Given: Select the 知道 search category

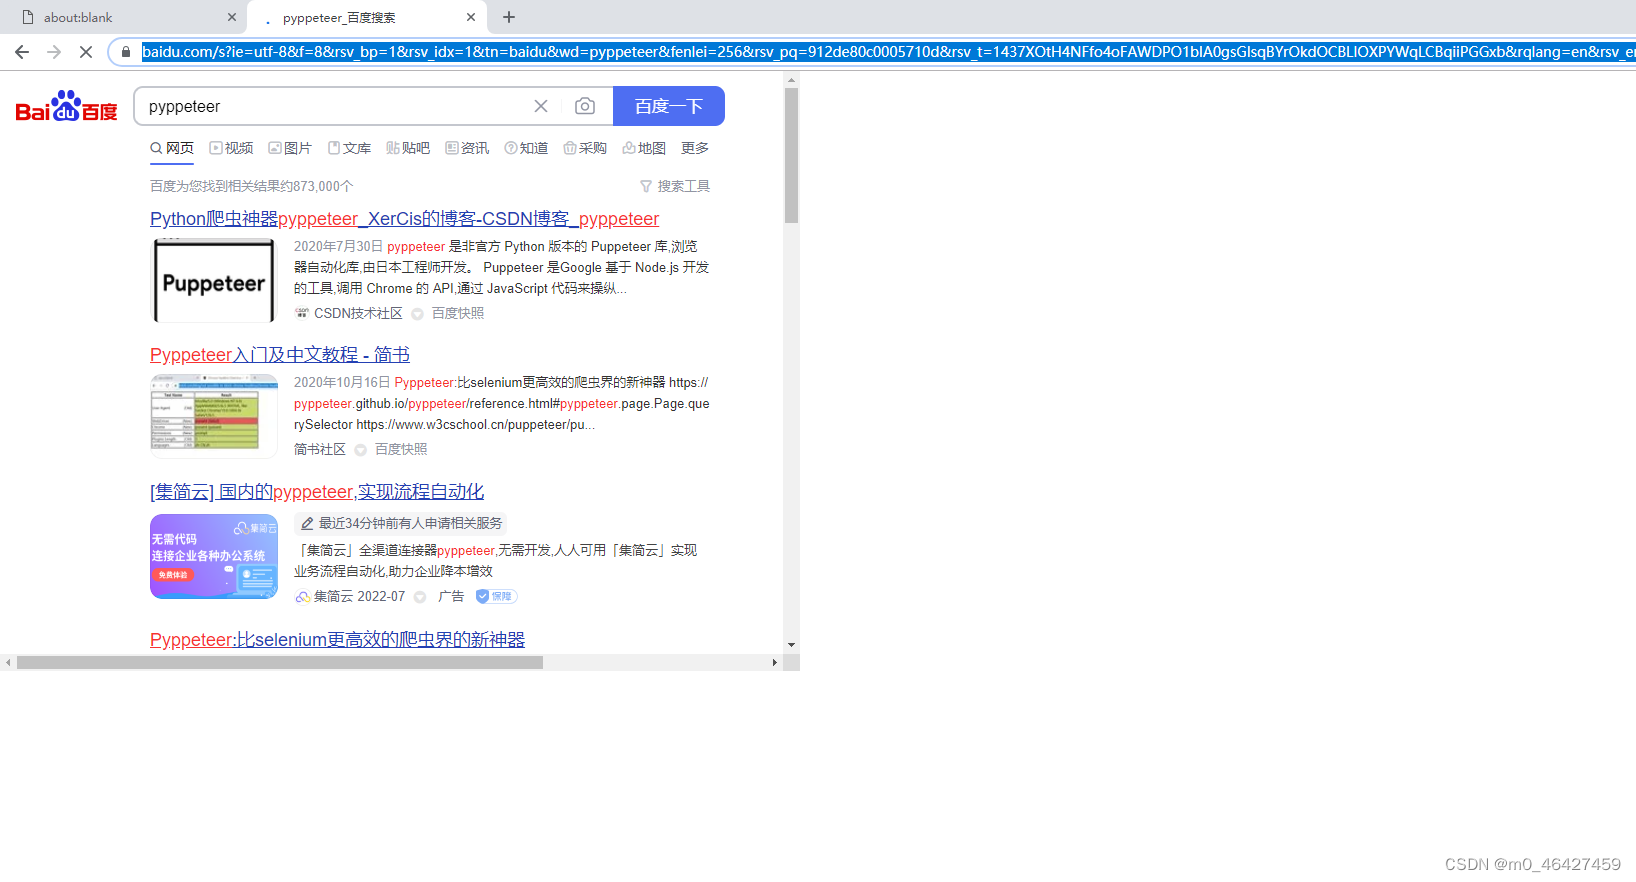Looking at the screenshot, I should coord(526,148).
